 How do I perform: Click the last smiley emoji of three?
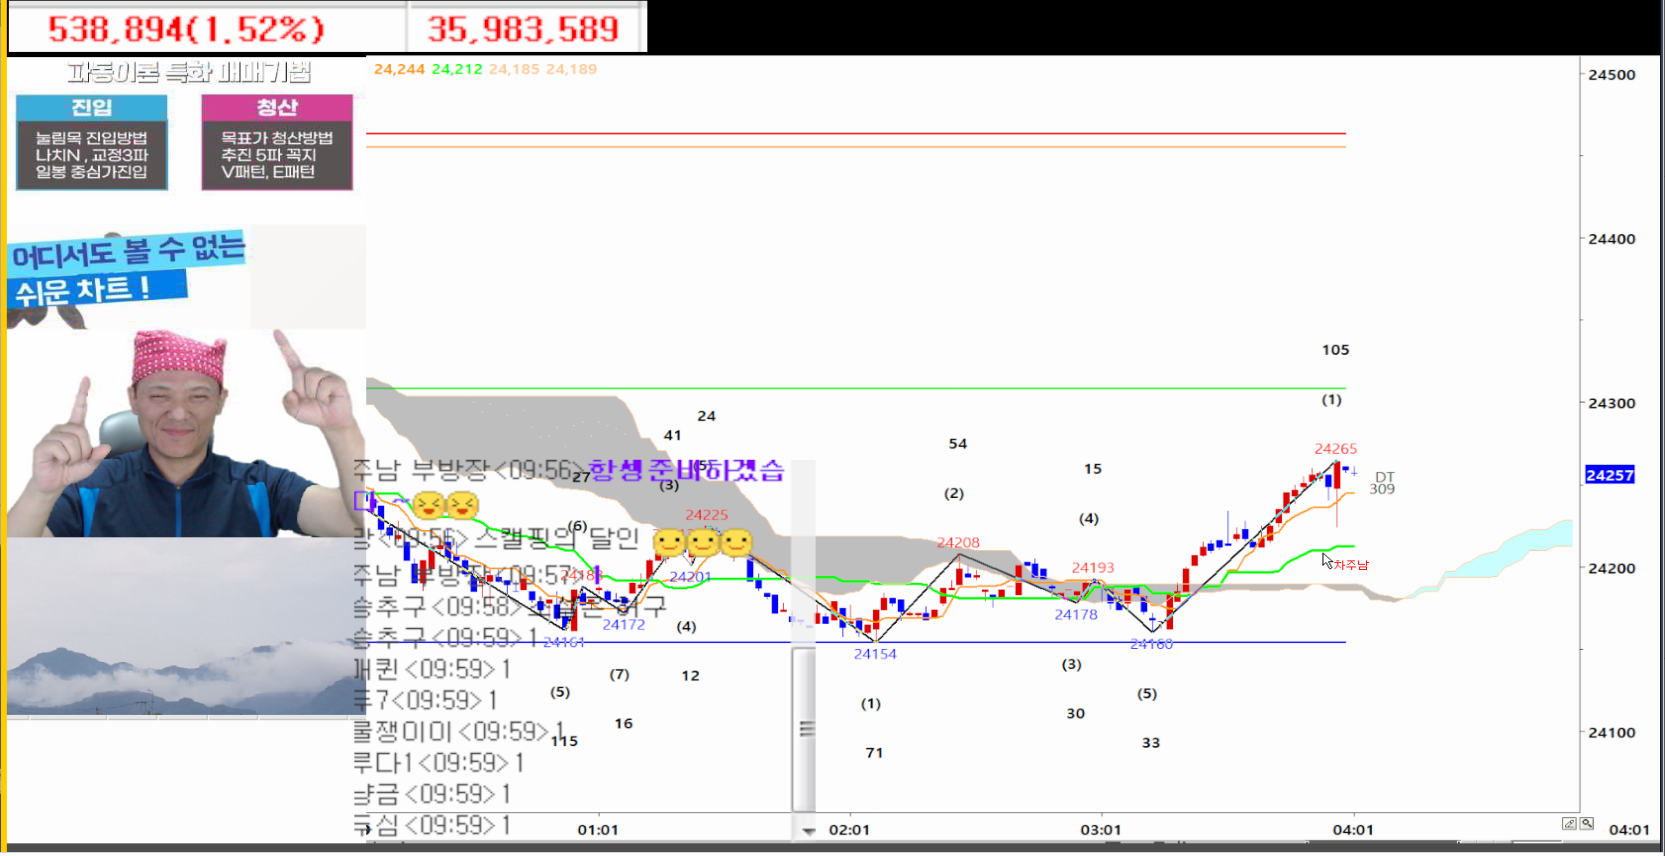pyautogui.click(x=736, y=543)
